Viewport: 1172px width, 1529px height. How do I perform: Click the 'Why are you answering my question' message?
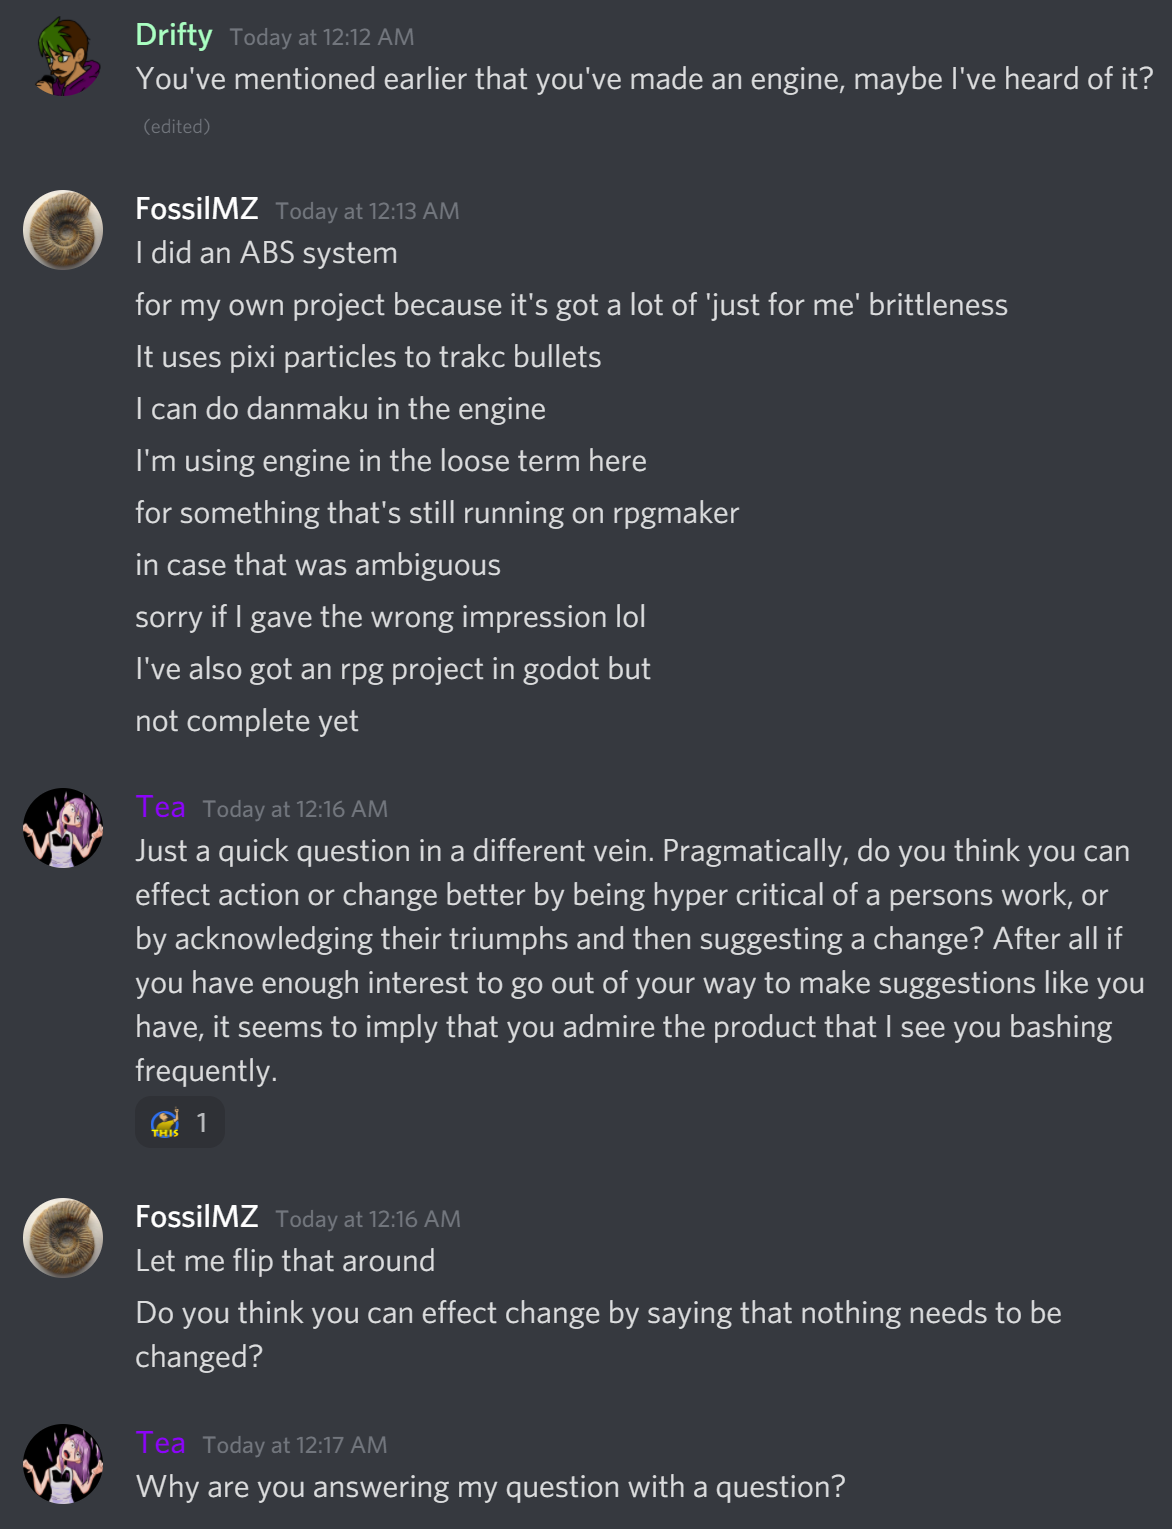(490, 1487)
